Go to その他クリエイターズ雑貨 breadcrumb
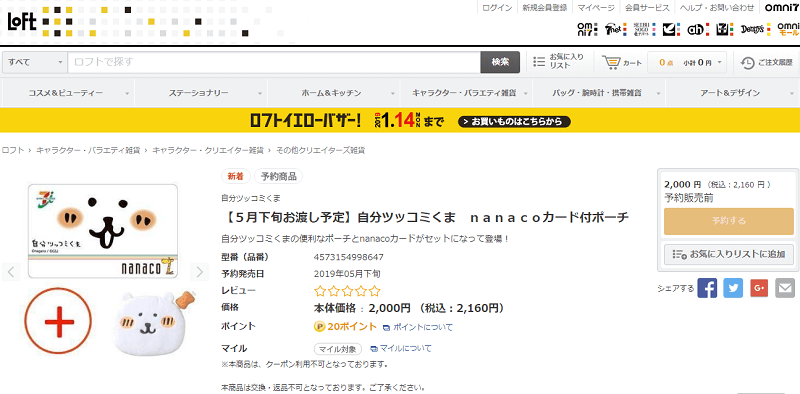 320,151
